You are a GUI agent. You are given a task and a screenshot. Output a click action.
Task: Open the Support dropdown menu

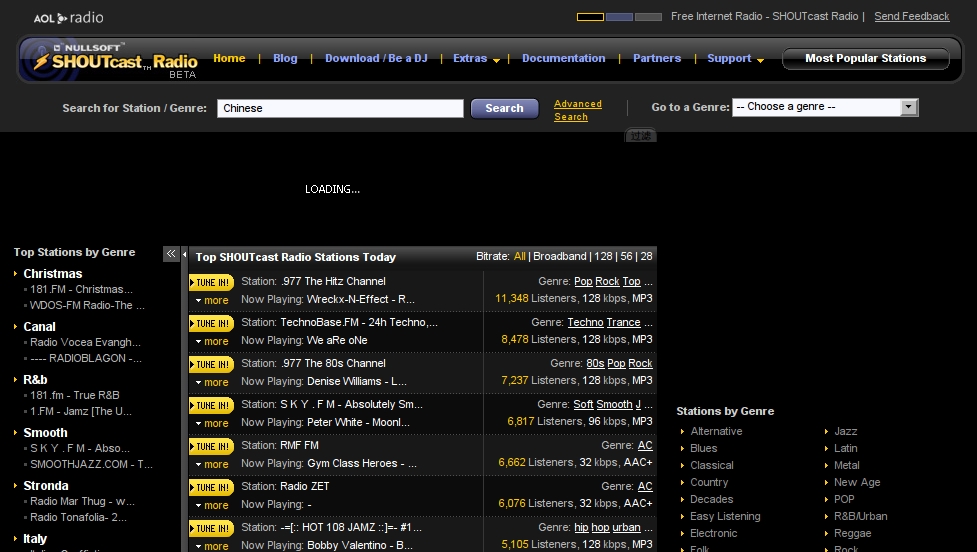(735, 59)
